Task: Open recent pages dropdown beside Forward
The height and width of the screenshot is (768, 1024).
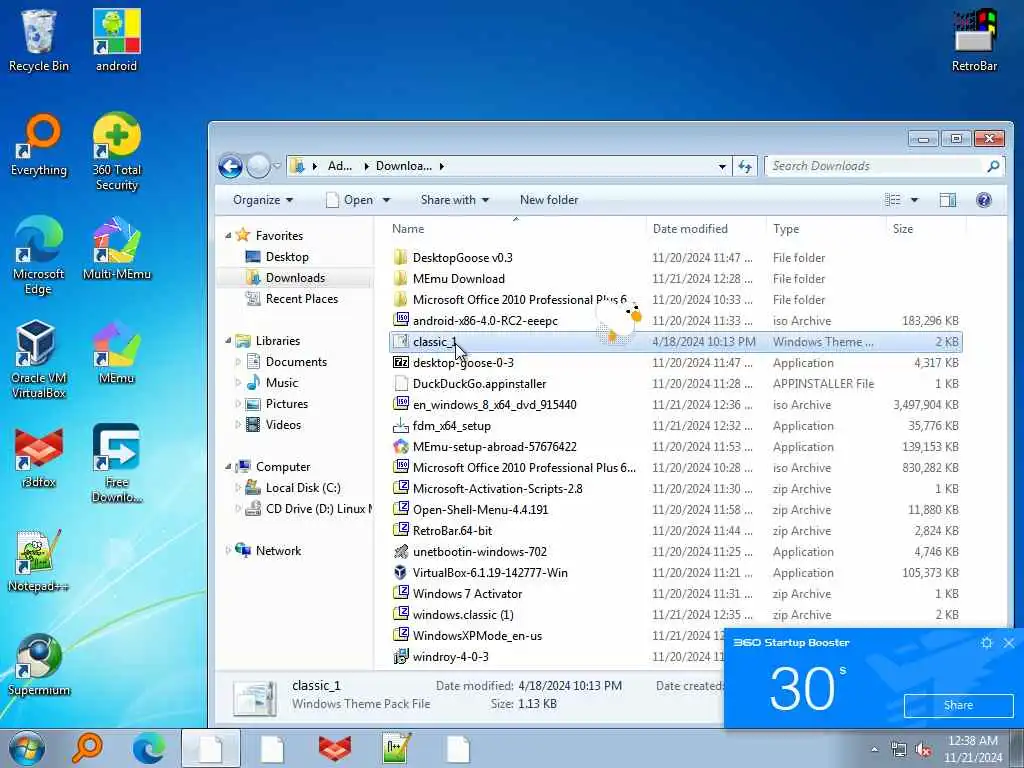Action: click(277, 167)
